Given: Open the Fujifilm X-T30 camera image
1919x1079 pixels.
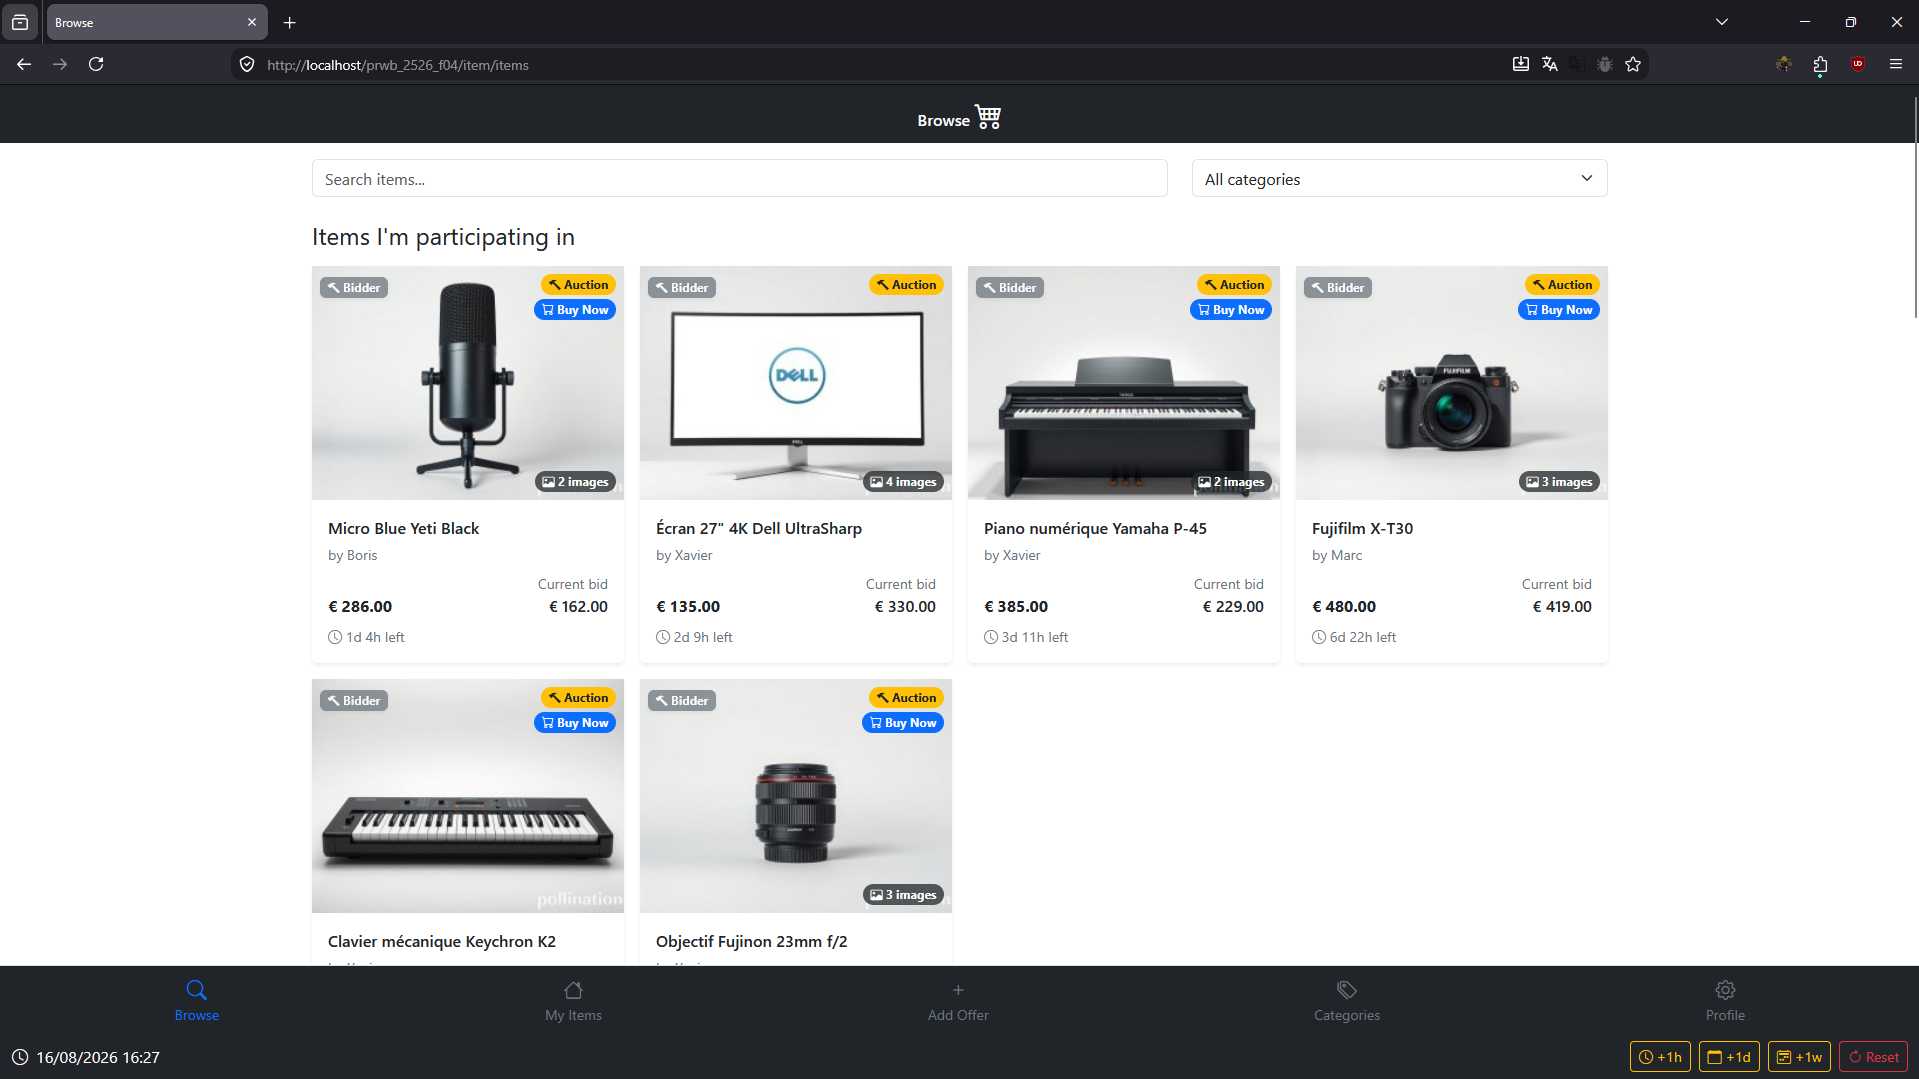Looking at the screenshot, I should tap(1452, 383).
